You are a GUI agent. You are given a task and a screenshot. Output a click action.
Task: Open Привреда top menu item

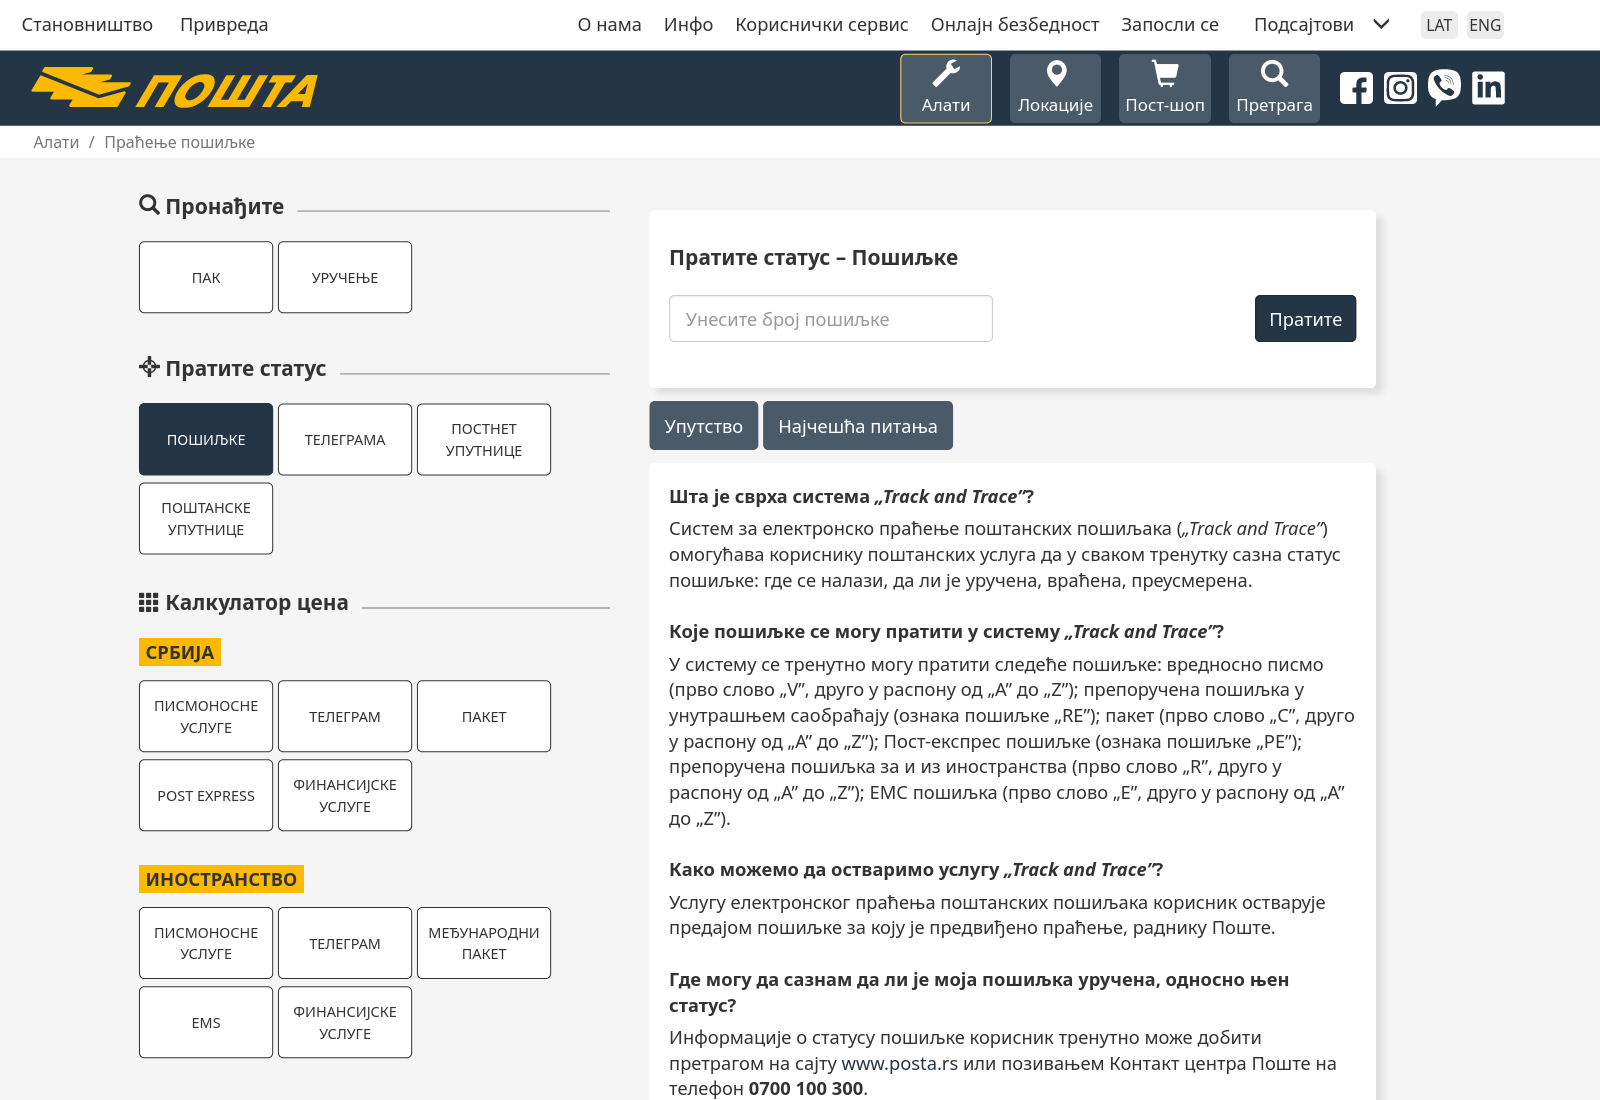[224, 25]
